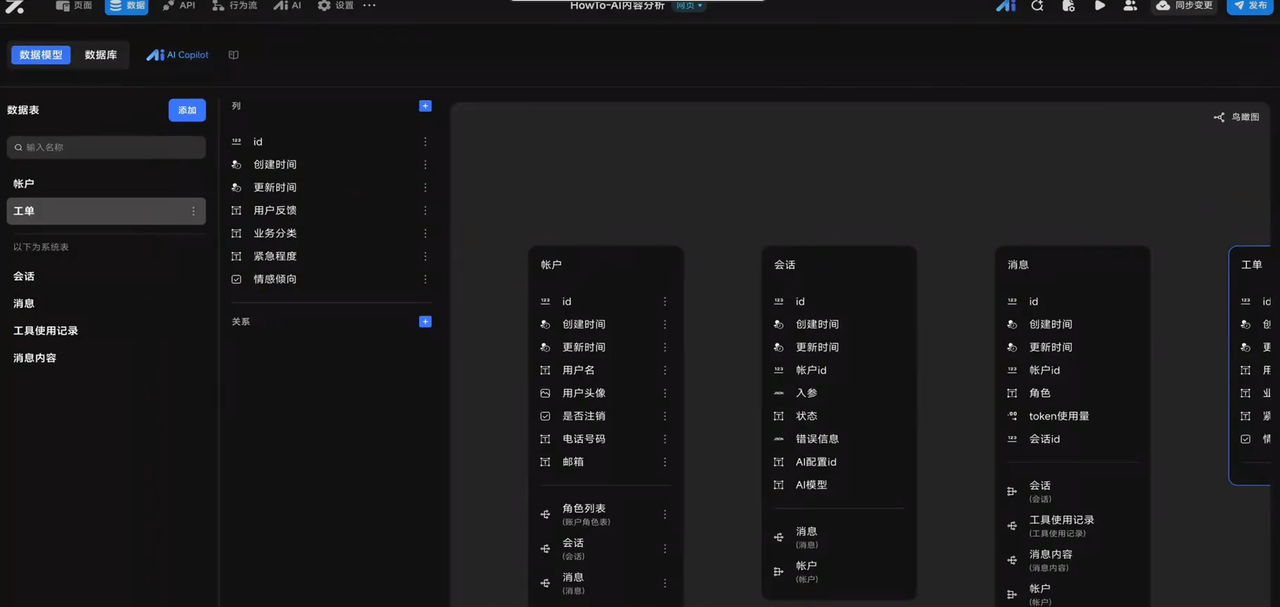Open the three-dot menu for 是否注销 in 帐户 card
The height and width of the screenshot is (607, 1280).
pos(665,416)
